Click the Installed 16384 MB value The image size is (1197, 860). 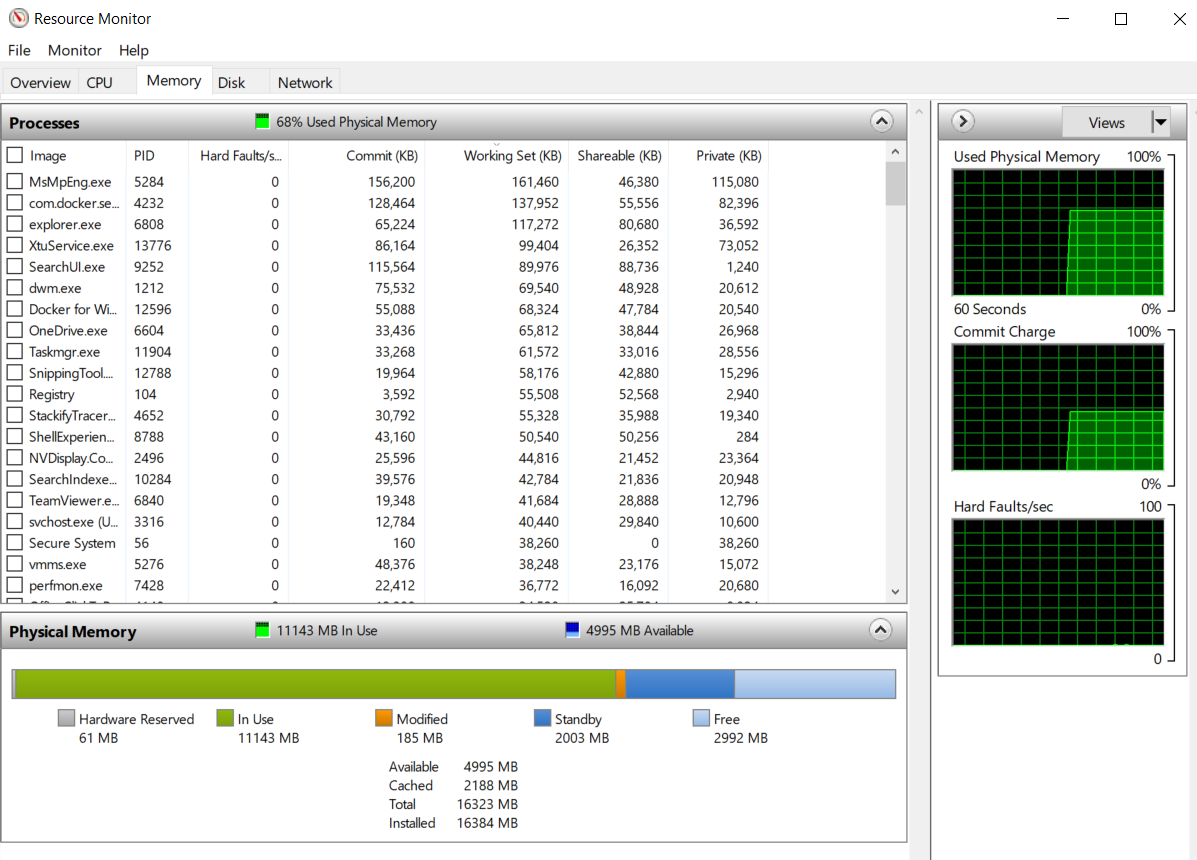(487, 823)
